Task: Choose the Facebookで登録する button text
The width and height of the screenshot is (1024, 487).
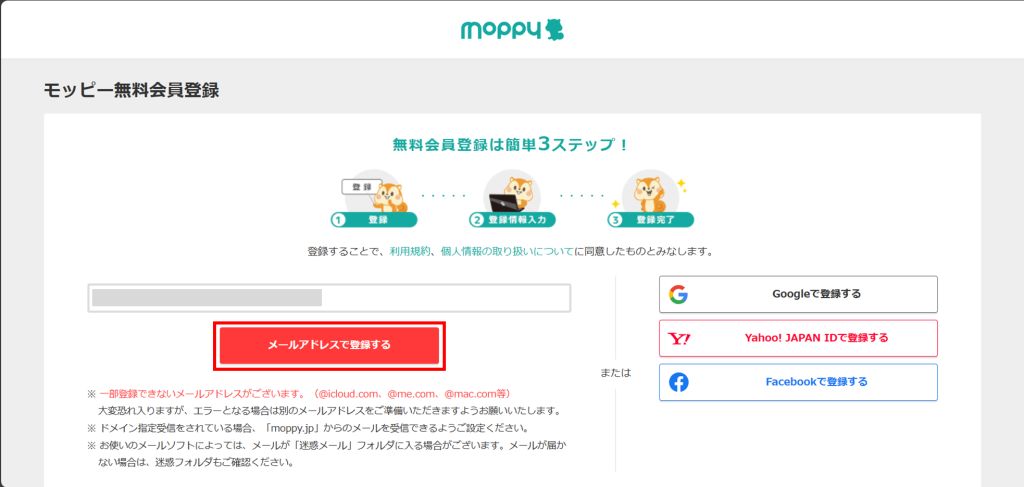Action: (x=816, y=382)
